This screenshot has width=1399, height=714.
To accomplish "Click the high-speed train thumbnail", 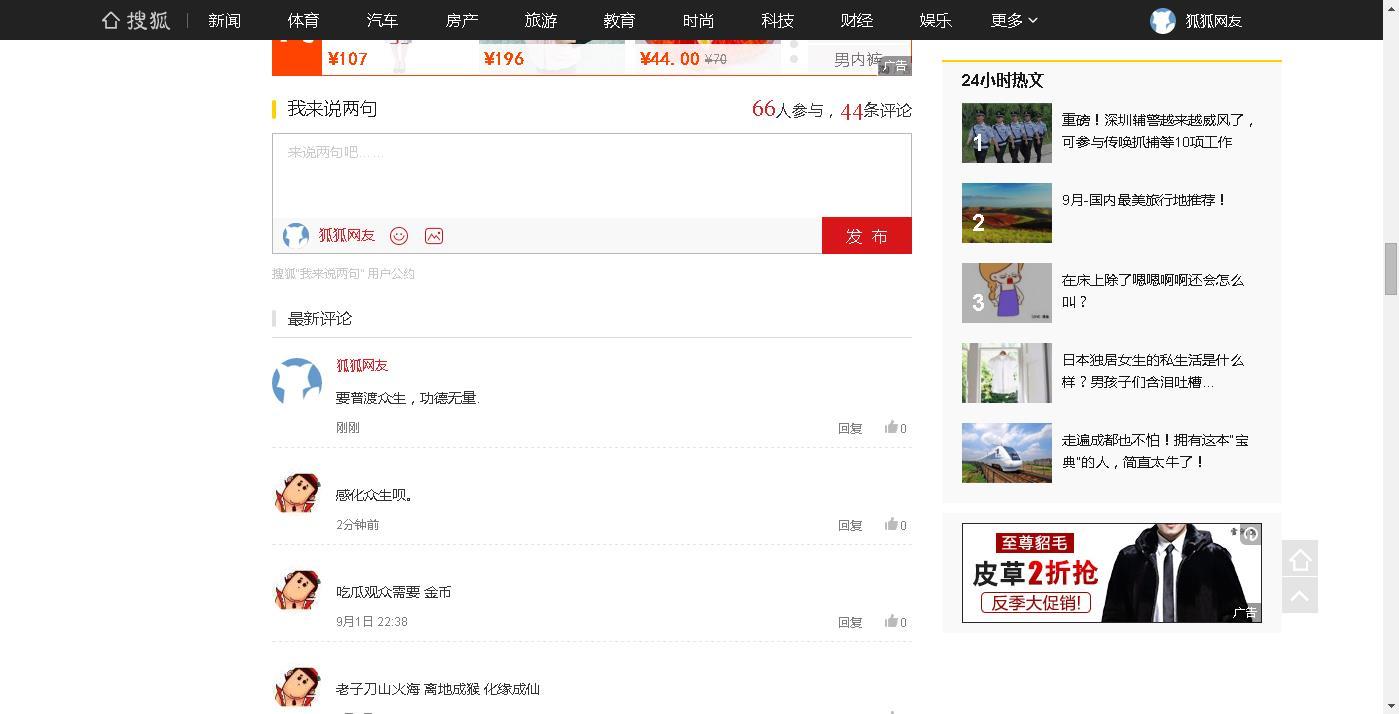I will click(1006, 453).
